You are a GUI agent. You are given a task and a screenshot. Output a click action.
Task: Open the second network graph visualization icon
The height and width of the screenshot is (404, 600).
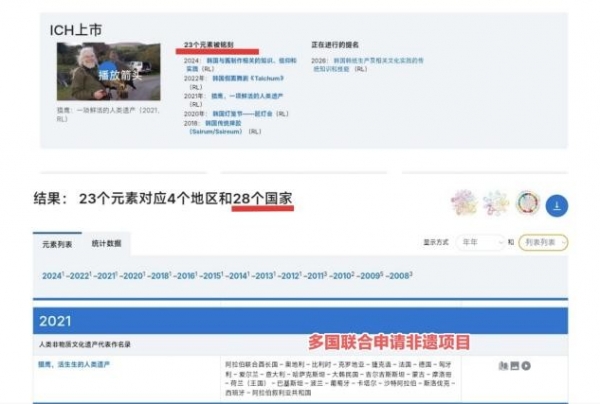[x=496, y=202]
